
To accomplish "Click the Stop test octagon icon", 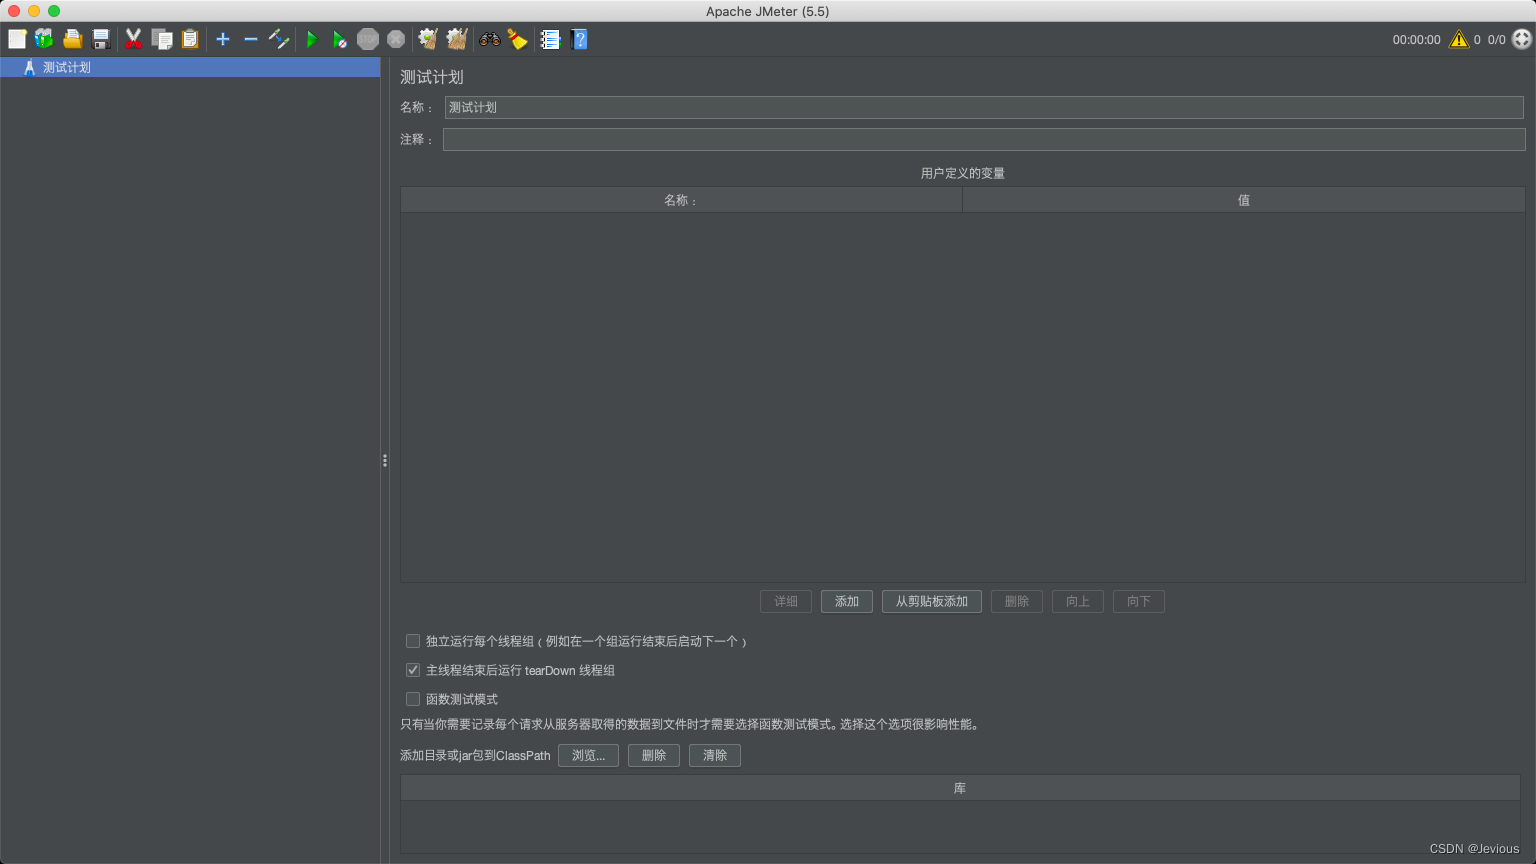I will [368, 39].
